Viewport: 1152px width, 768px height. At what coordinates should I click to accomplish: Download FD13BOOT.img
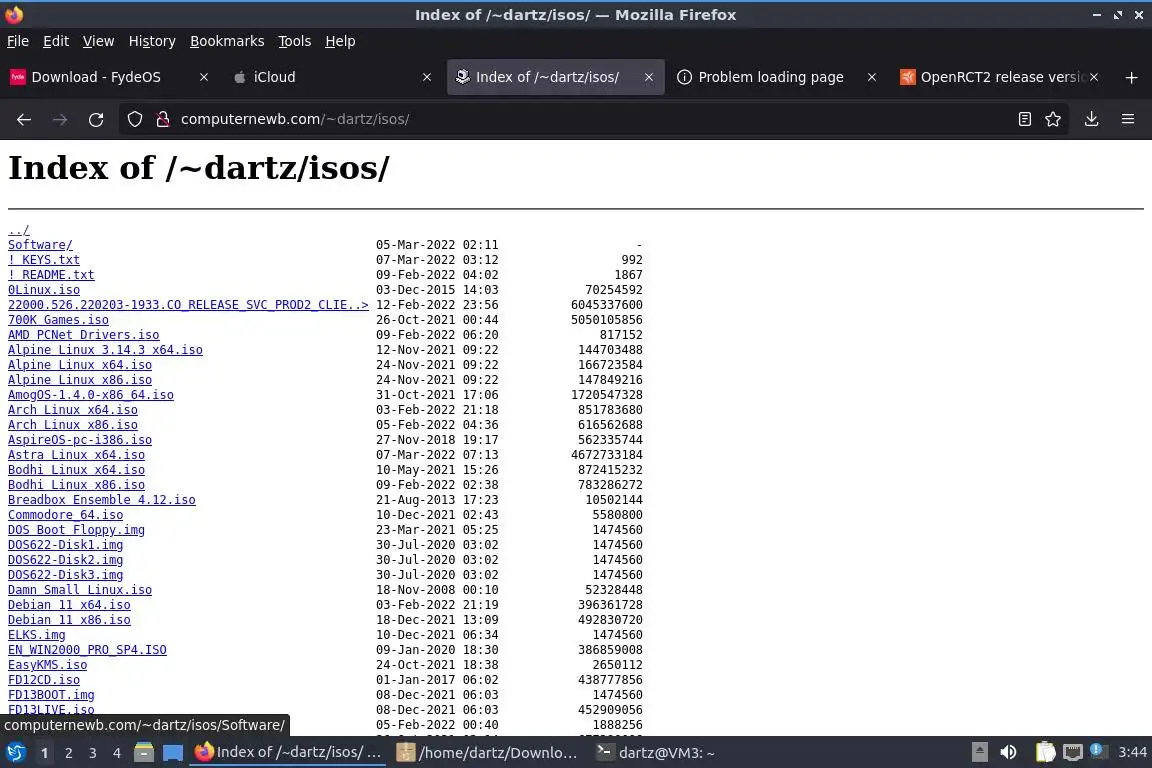click(51, 695)
